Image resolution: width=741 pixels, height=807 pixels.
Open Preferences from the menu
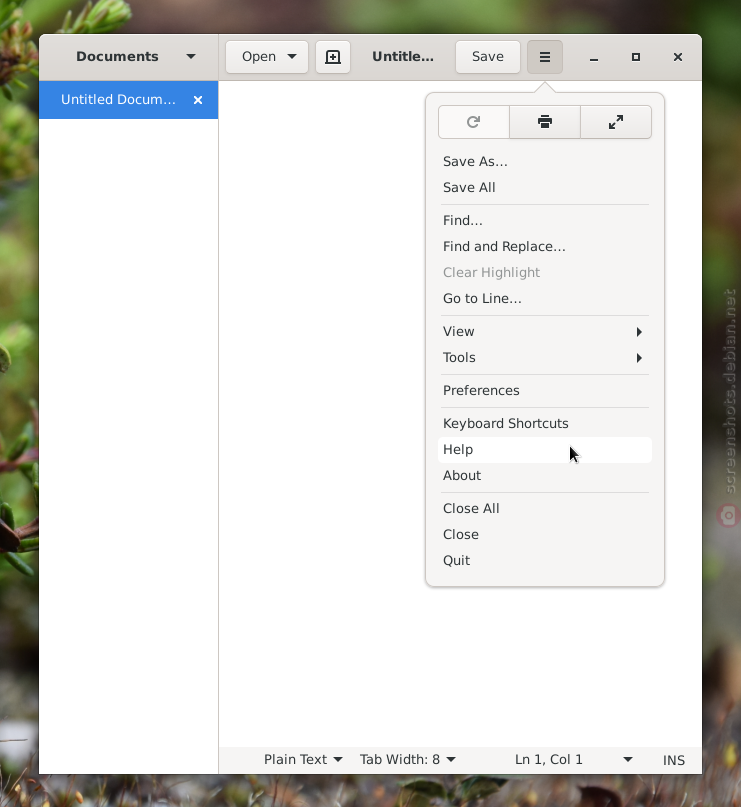point(544,391)
